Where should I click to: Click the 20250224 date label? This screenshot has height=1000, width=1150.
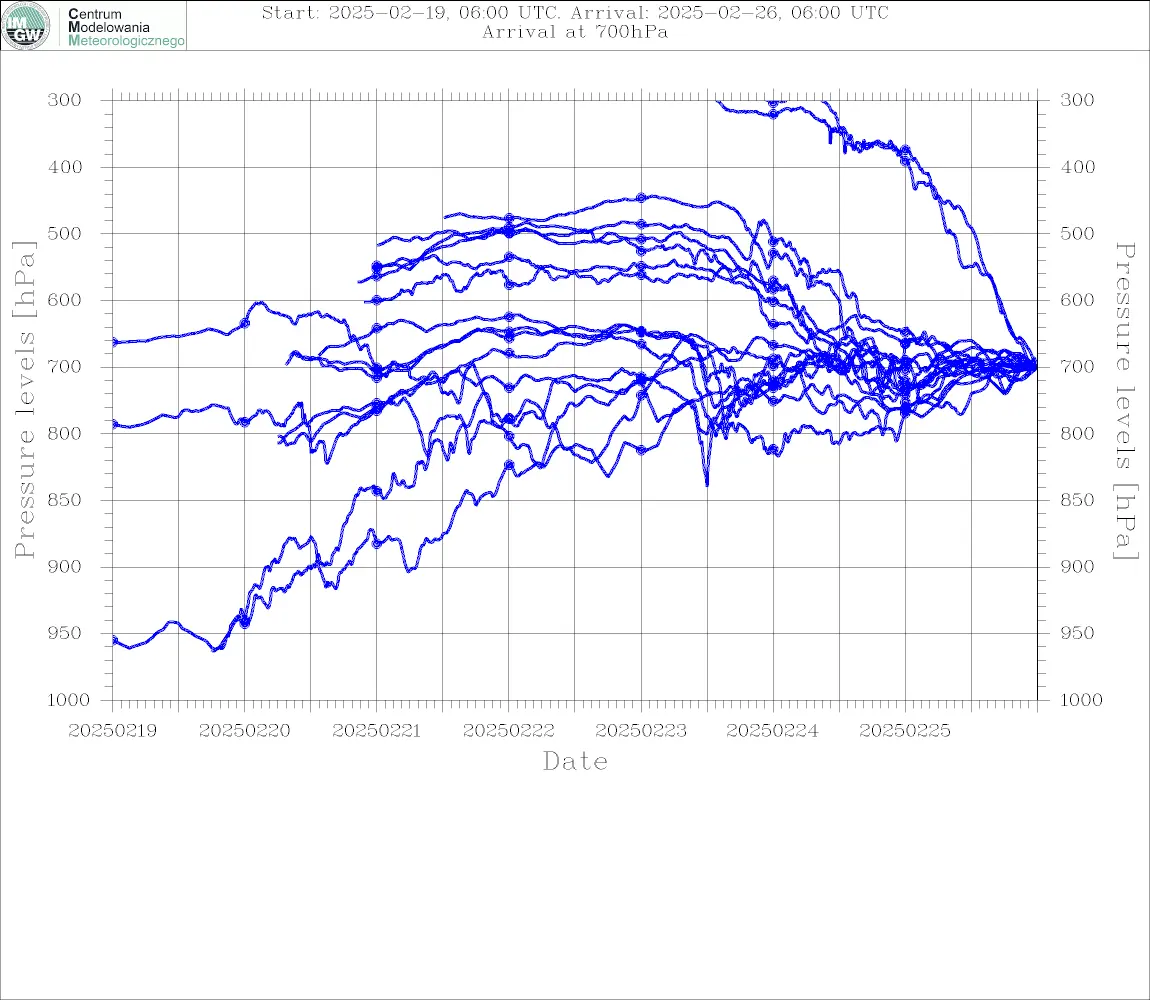coord(773,731)
